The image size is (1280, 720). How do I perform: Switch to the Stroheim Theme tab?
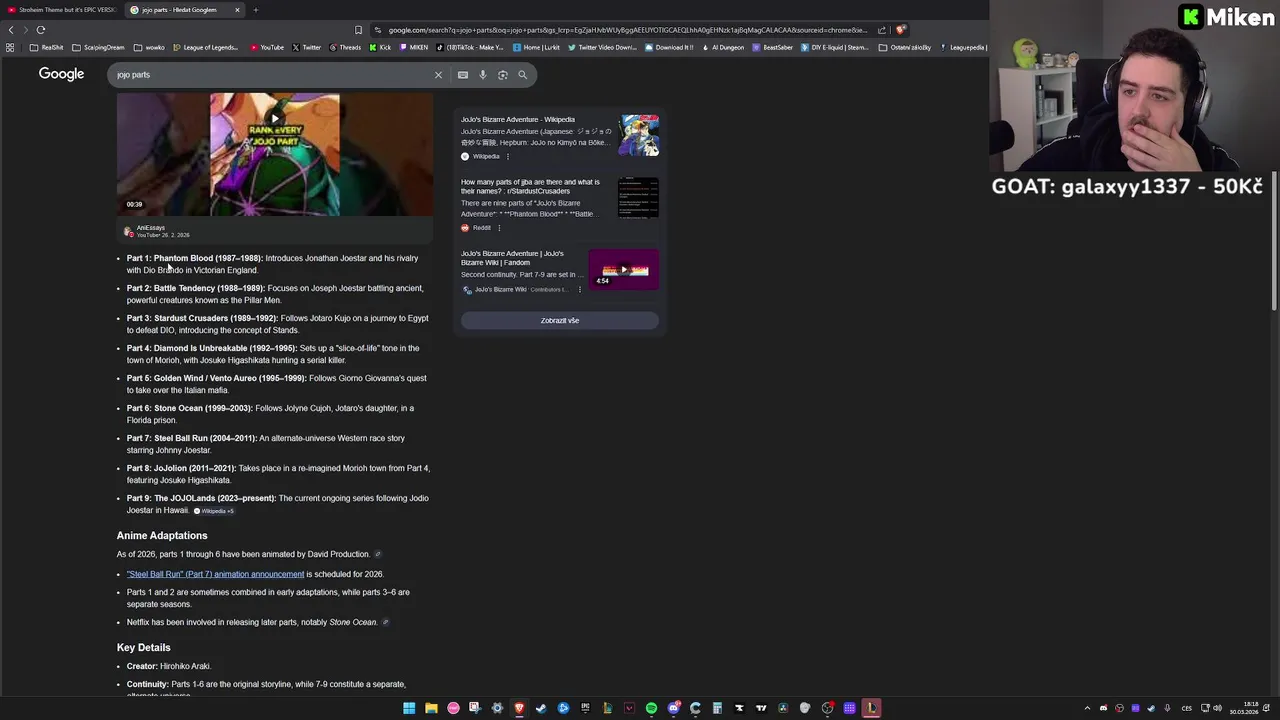(x=62, y=10)
